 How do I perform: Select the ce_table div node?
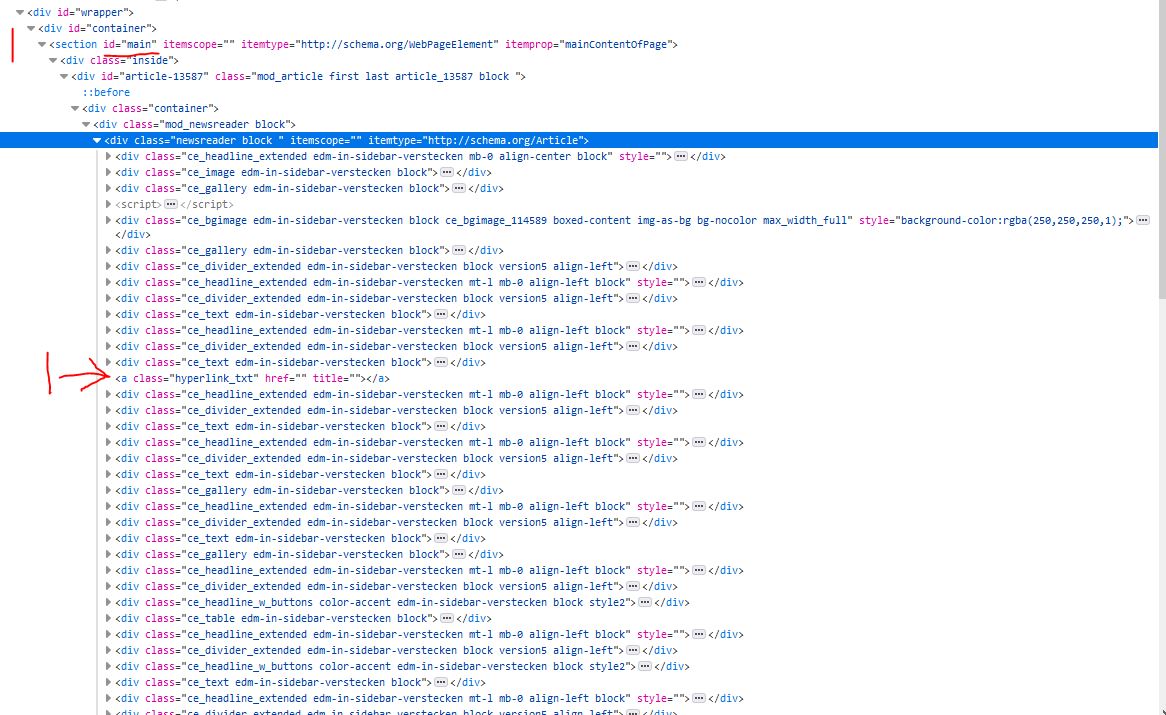271,618
